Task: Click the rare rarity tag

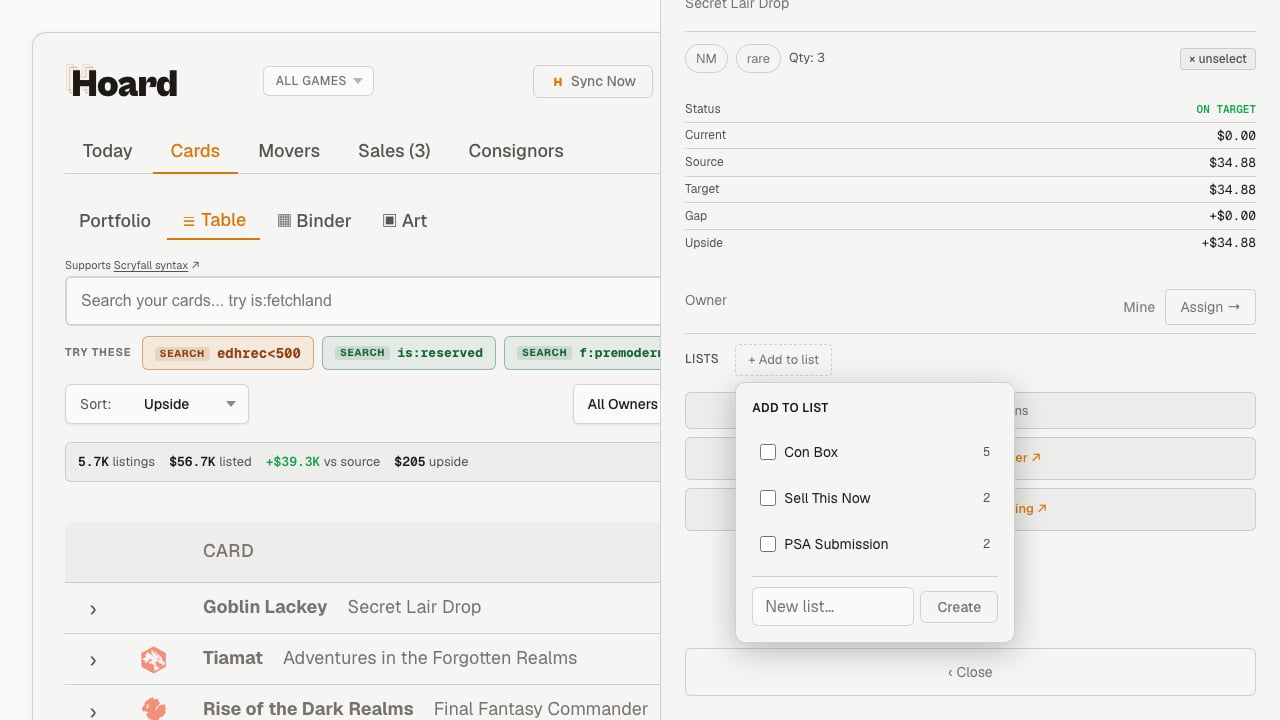Action: point(758,59)
